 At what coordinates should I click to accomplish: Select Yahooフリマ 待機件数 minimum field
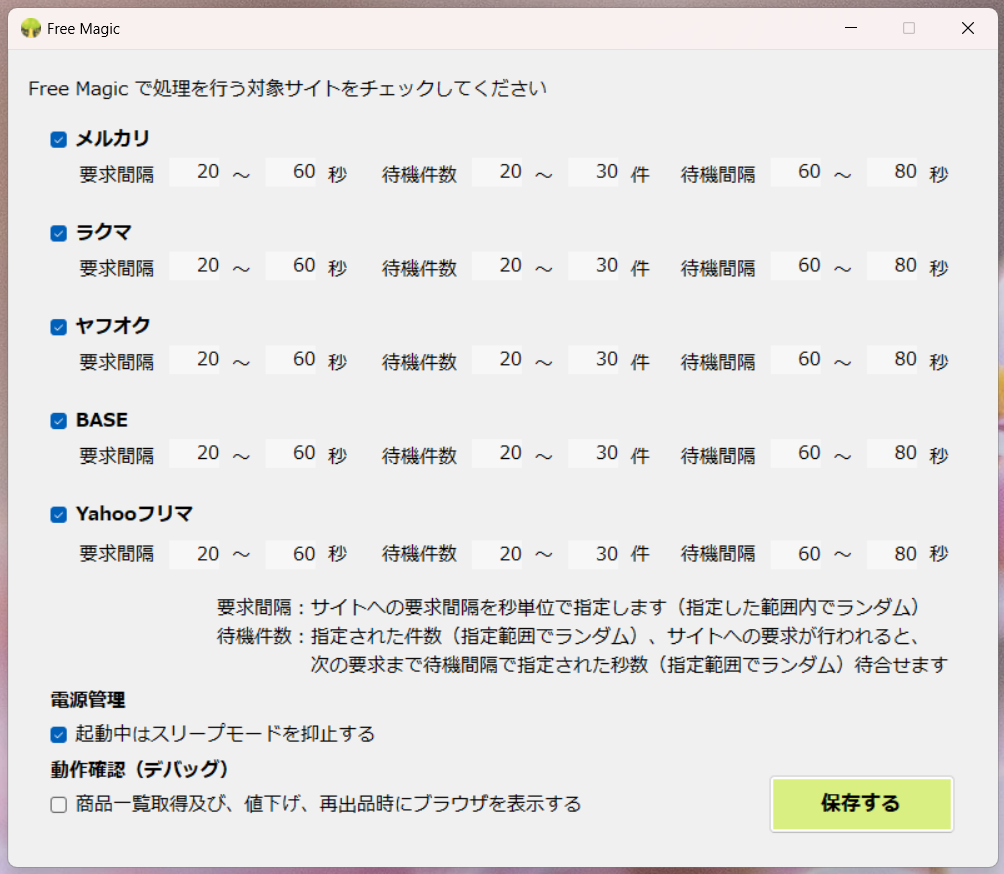click(498, 553)
